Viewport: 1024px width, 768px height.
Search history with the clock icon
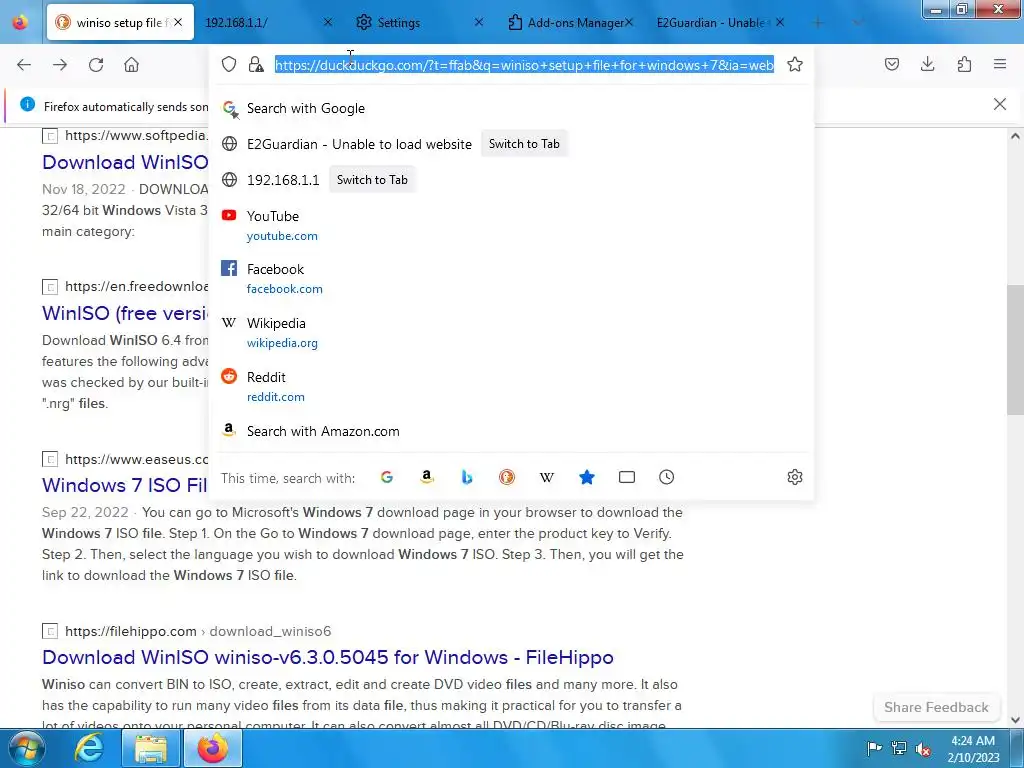tap(667, 477)
